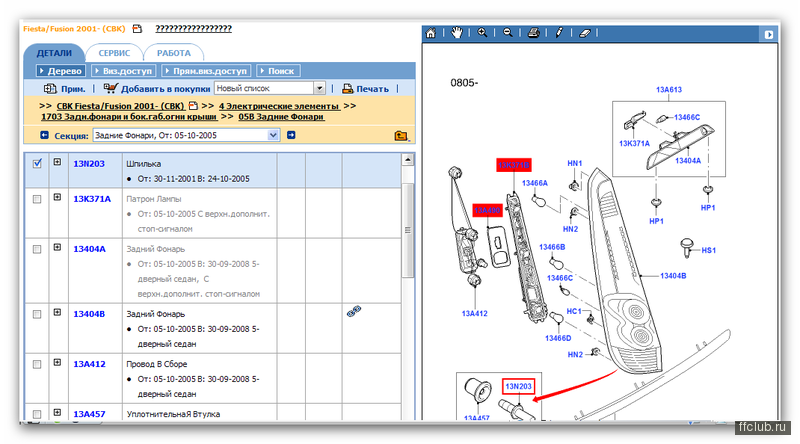Click the printer icon beside Печать
Image resolution: width=800 pixels, height=444 pixels.
tap(347, 89)
